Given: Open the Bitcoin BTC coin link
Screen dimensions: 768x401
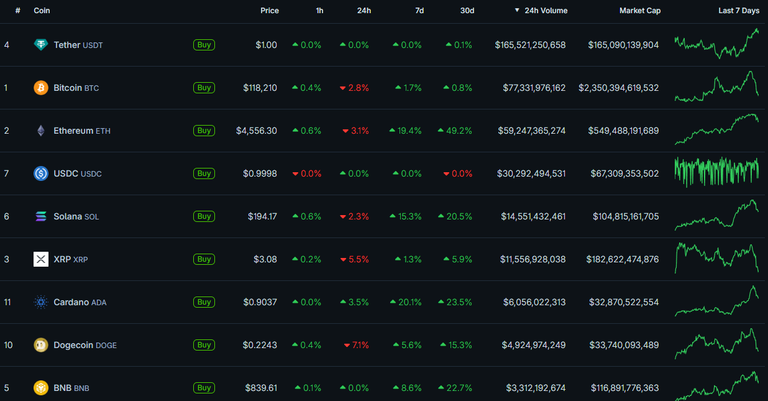Looking at the screenshot, I should [76, 88].
